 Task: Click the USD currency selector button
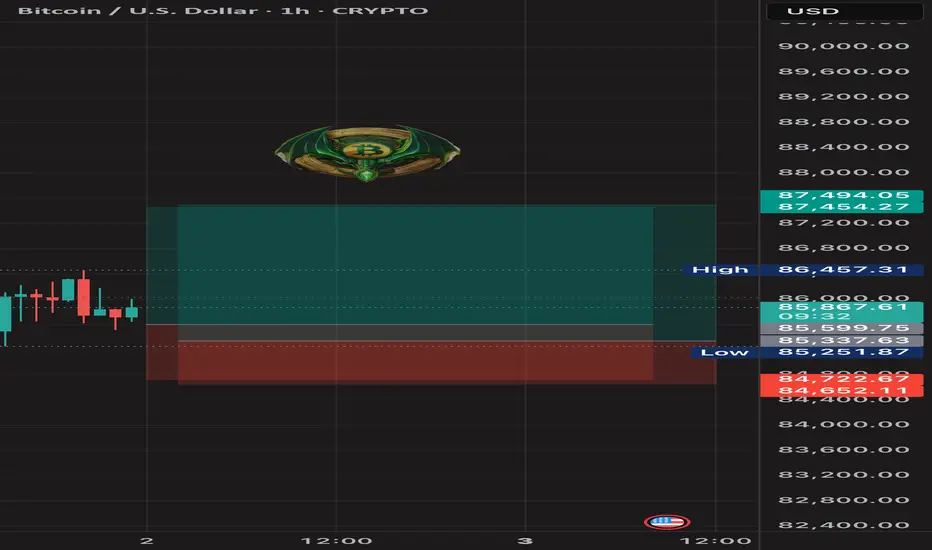pos(844,11)
